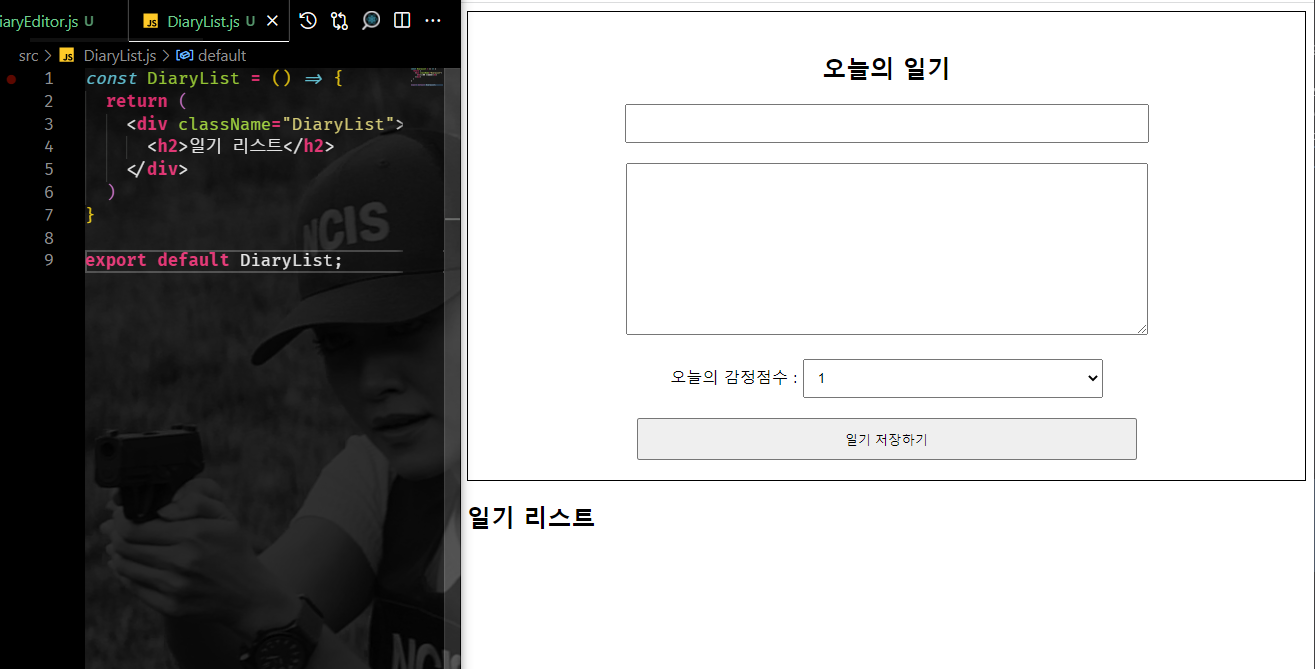The image size is (1315, 669).
Task: Click the h2 일기 리스트 code line
Action: click(240, 147)
